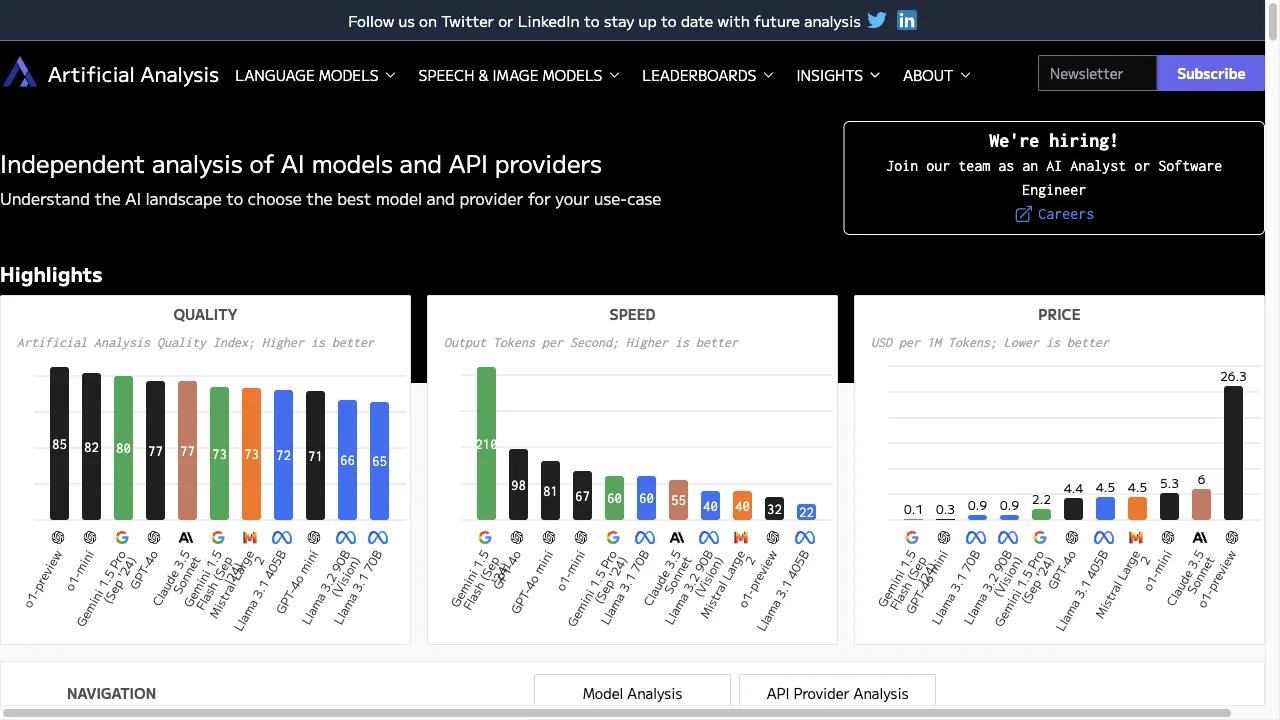Click Google logo under the 0.1 bar in Price chart
The width and height of the screenshot is (1280, 720).
click(x=912, y=538)
